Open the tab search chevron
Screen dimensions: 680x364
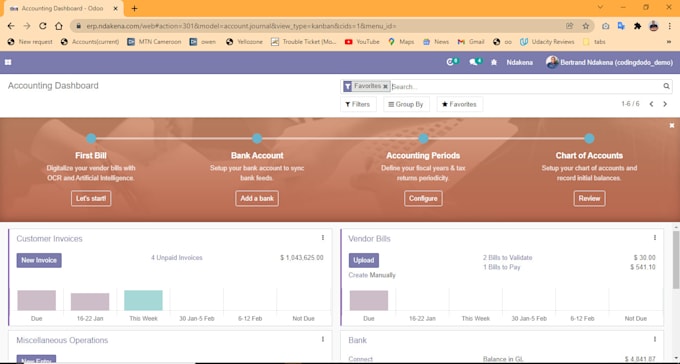[600, 7]
